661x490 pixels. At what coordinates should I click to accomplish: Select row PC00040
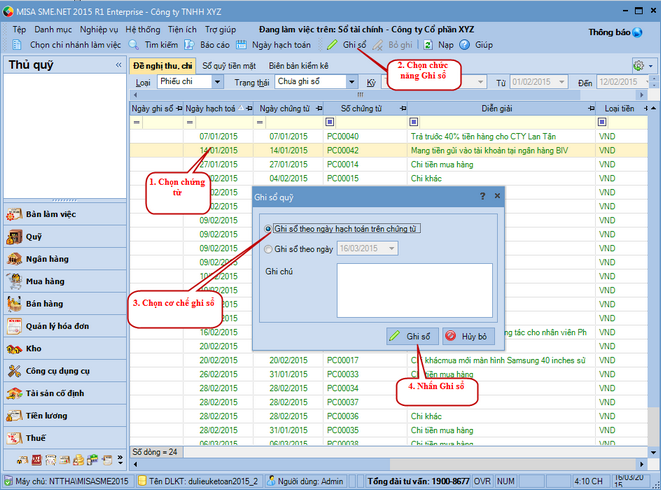tap(389, 136)
